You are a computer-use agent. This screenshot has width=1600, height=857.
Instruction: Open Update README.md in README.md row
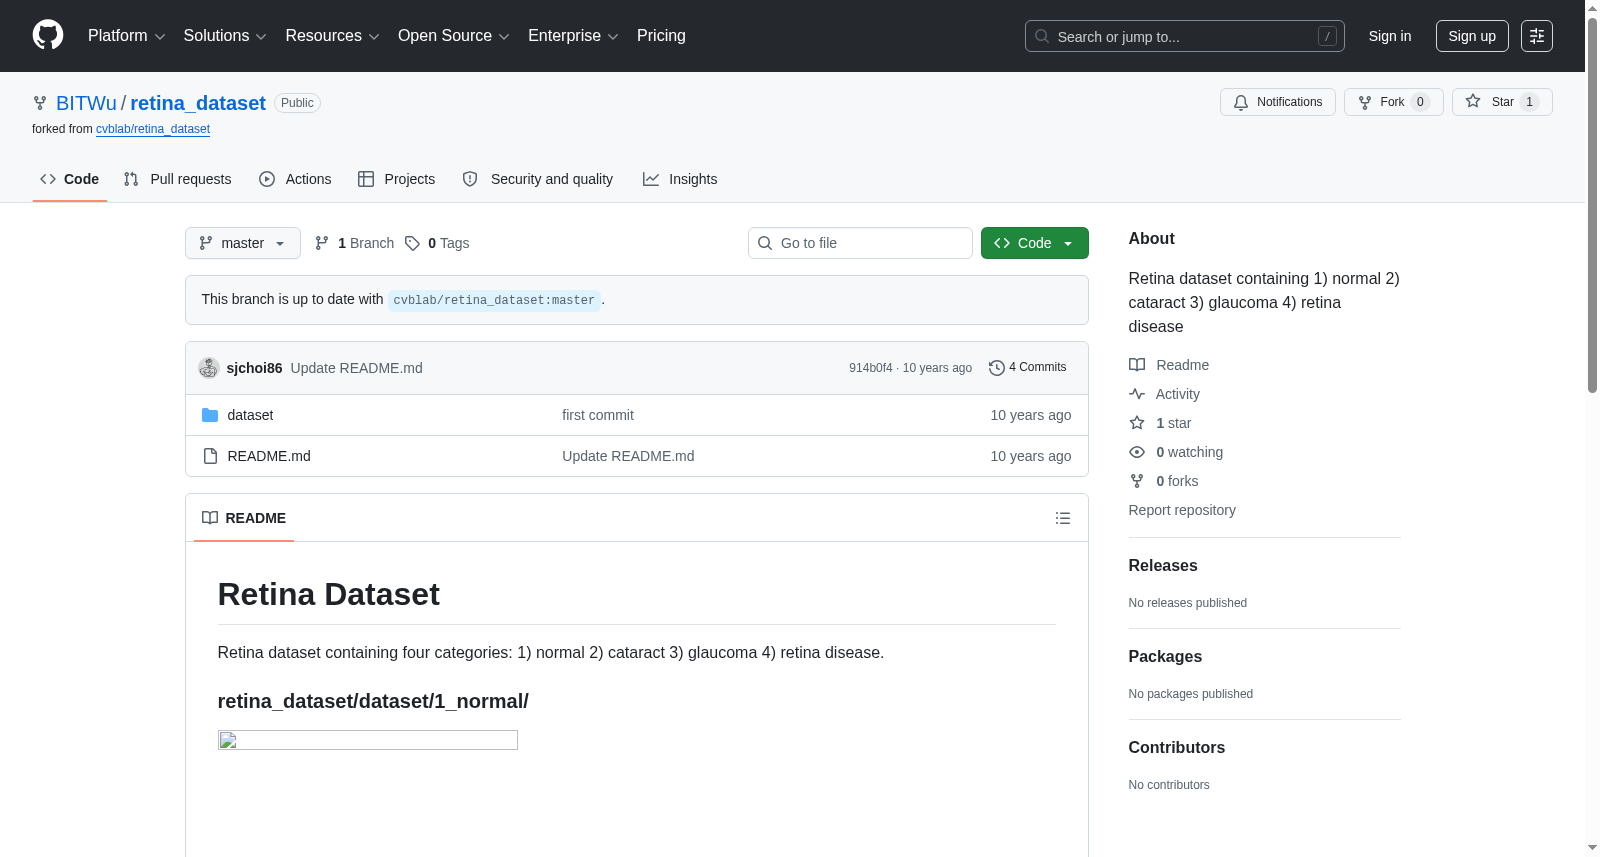point(628,456)
